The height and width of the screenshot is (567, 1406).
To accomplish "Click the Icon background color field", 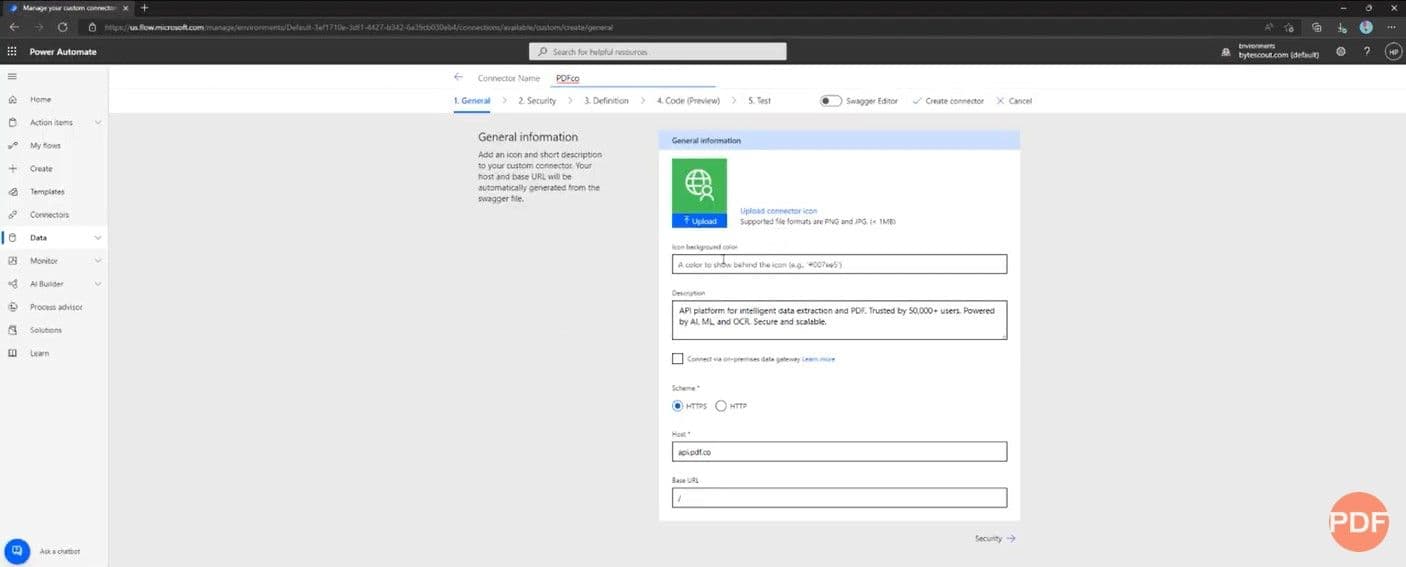I will (839, 265).
